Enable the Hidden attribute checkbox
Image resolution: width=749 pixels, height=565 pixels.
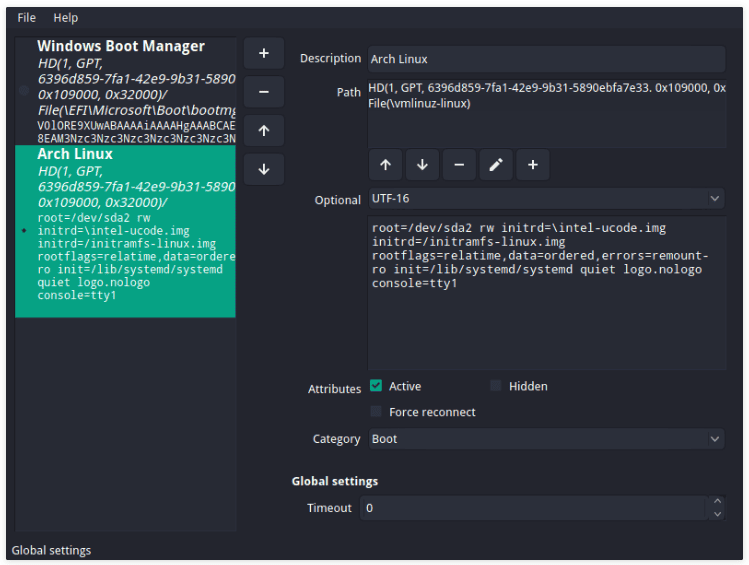496,385
